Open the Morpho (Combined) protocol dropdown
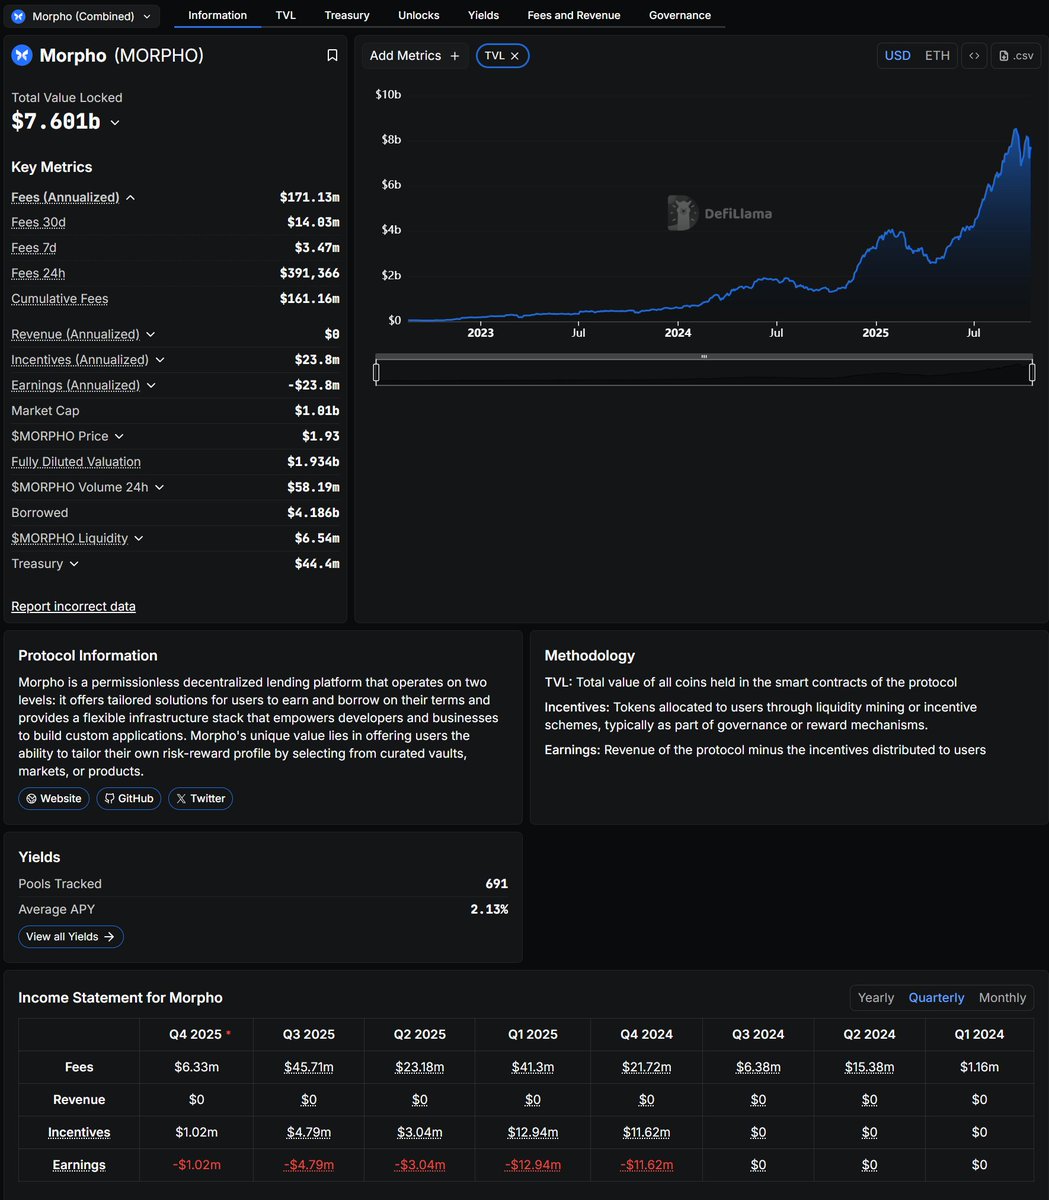The image size is (1049, 1200). pos(81,16)
